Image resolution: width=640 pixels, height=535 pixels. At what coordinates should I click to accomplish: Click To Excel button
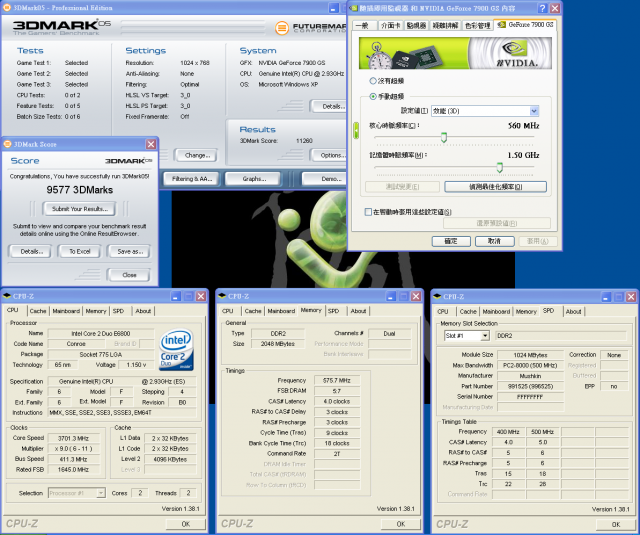[80, 251]
